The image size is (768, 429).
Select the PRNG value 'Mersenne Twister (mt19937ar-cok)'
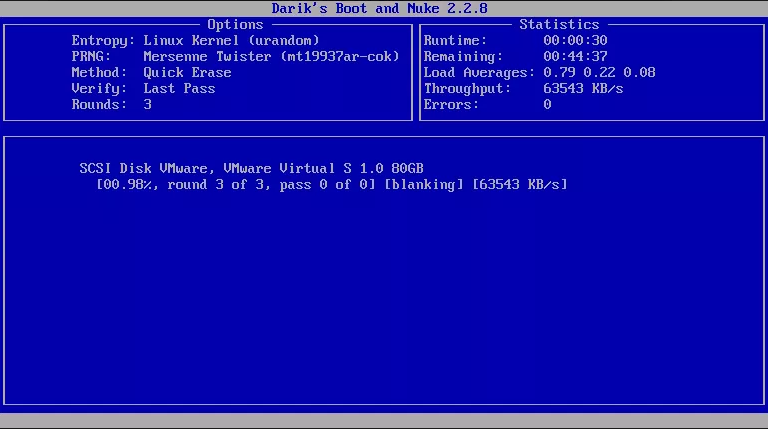(x=271, y=57)
